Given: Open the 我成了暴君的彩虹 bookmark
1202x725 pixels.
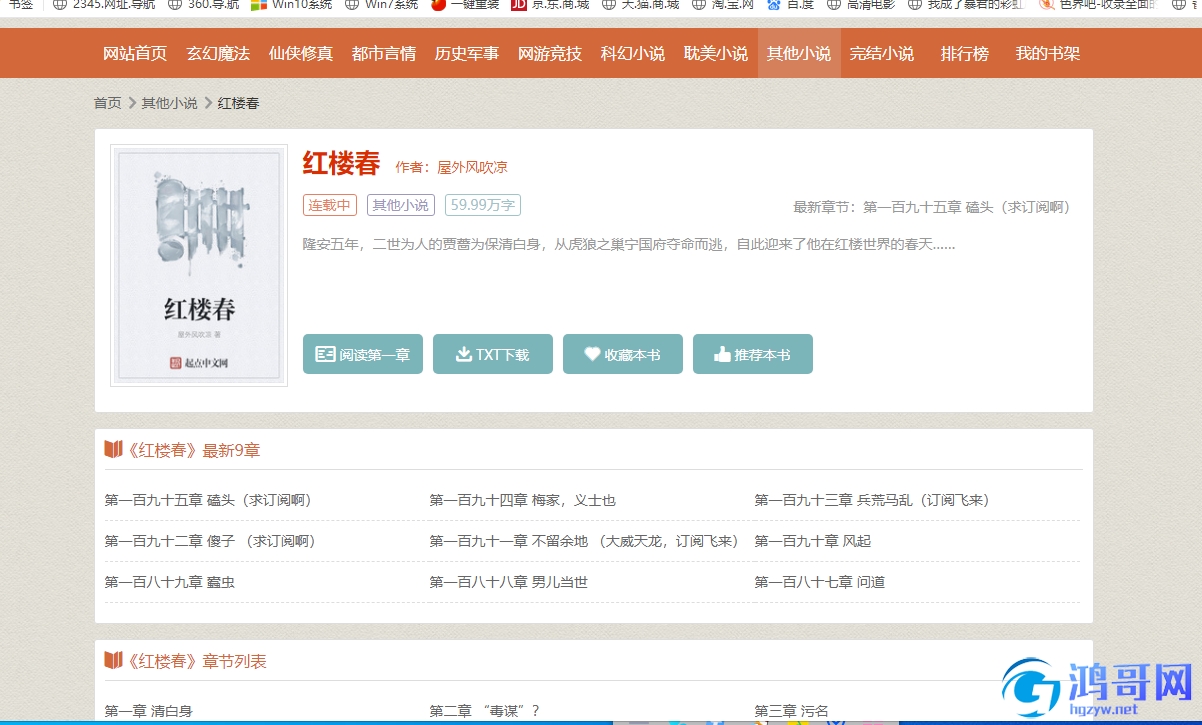Looking at the screenshot, I should coord(966,5).
